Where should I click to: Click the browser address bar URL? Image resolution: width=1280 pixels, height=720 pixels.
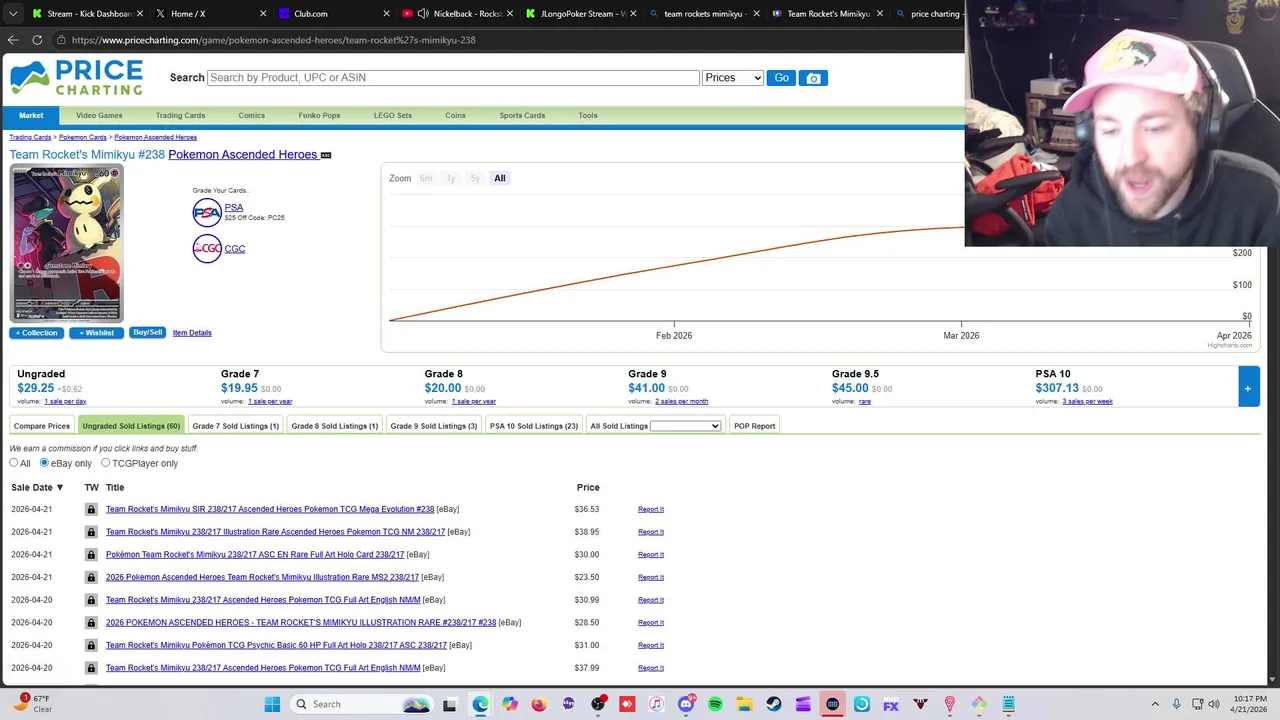click(x=273, y=40)
